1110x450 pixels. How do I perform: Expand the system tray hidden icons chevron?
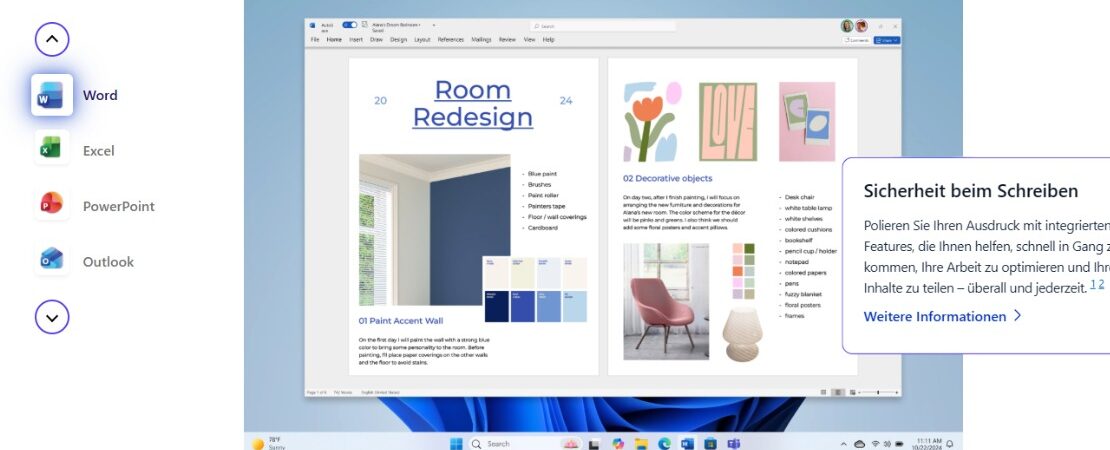tap(844, 444)
